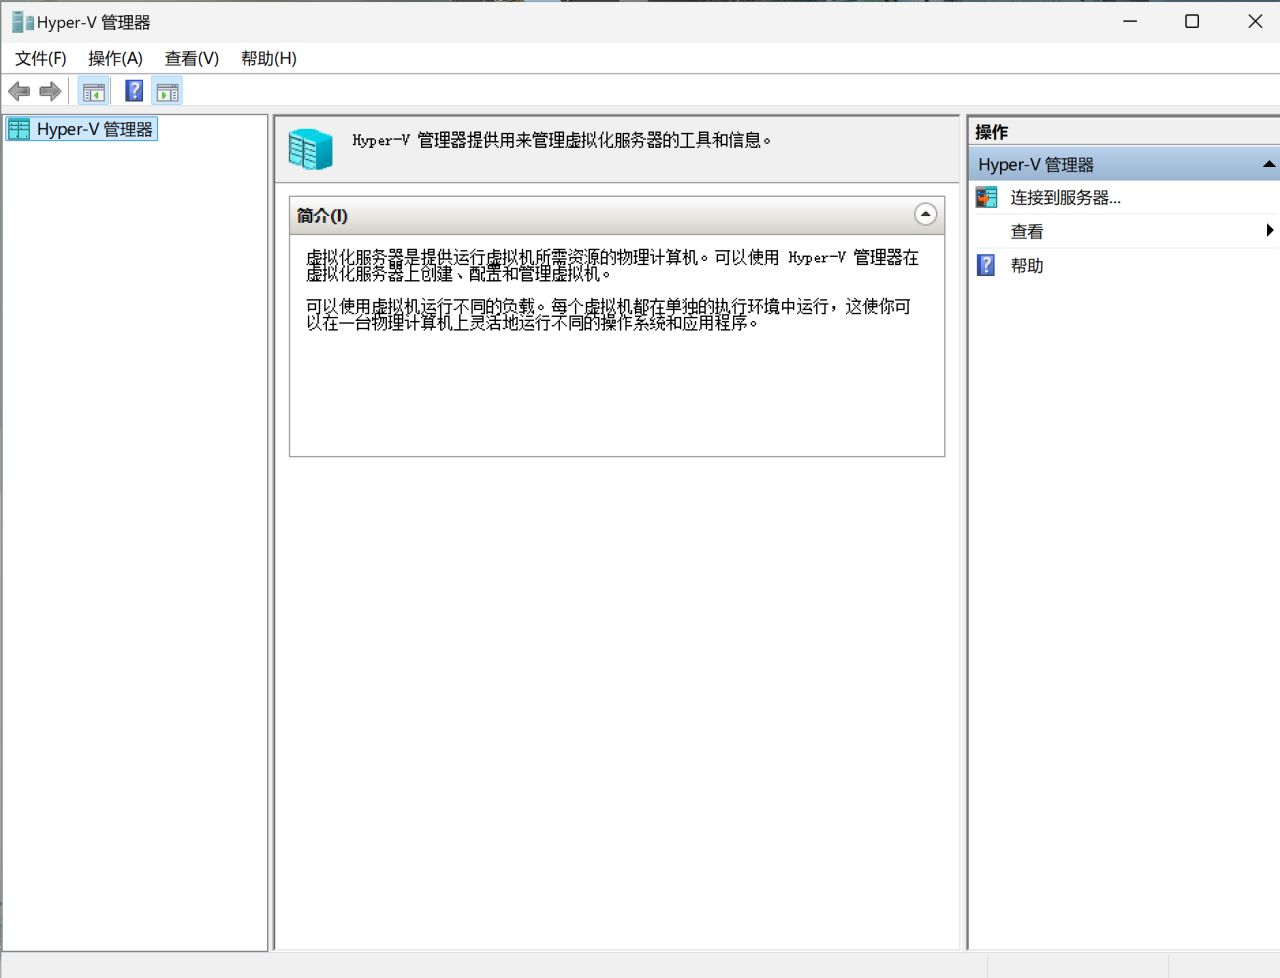Collapse the 简介(I) section with round arrow button
The width and height of the screenshot is (1280, 978).
coord(926,214)
